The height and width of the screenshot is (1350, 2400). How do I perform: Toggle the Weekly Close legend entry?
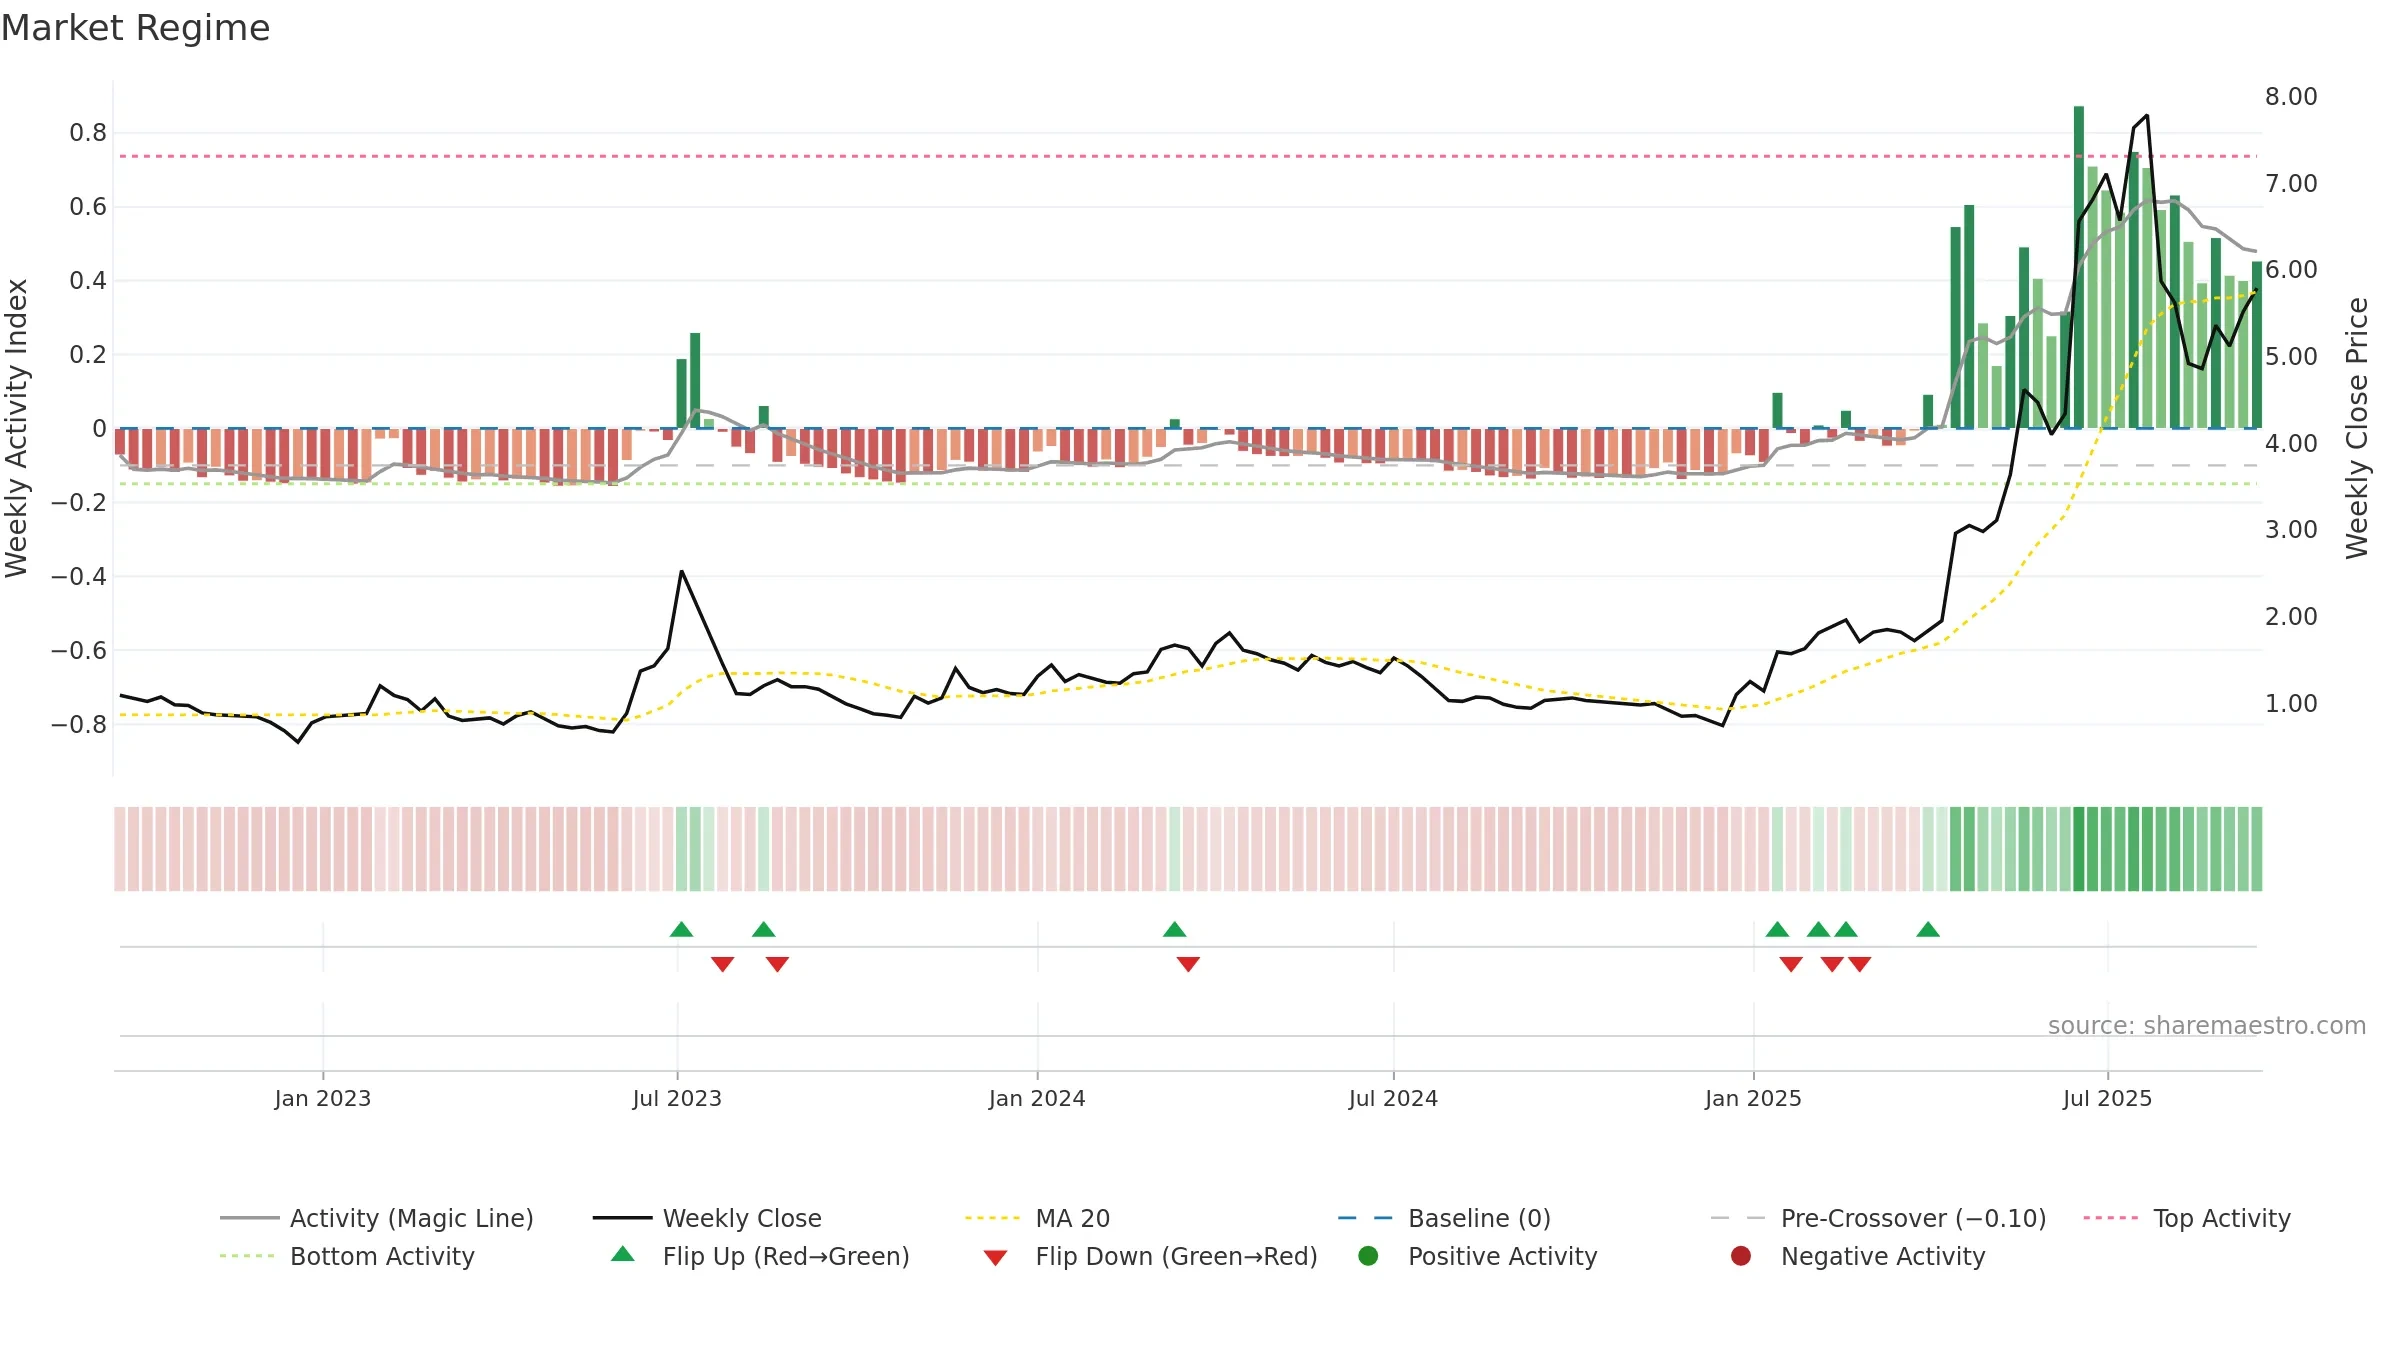(707, 1218)
